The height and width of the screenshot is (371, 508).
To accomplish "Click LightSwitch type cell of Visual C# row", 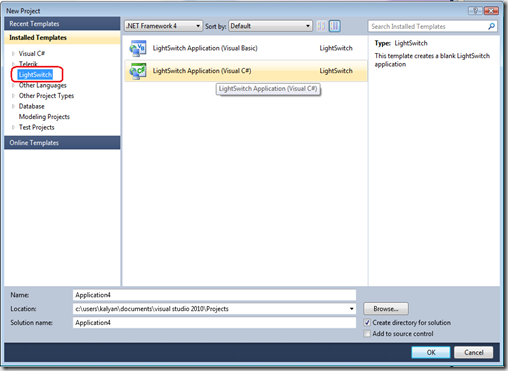I will pyautogui.click(x=336, y=71).
